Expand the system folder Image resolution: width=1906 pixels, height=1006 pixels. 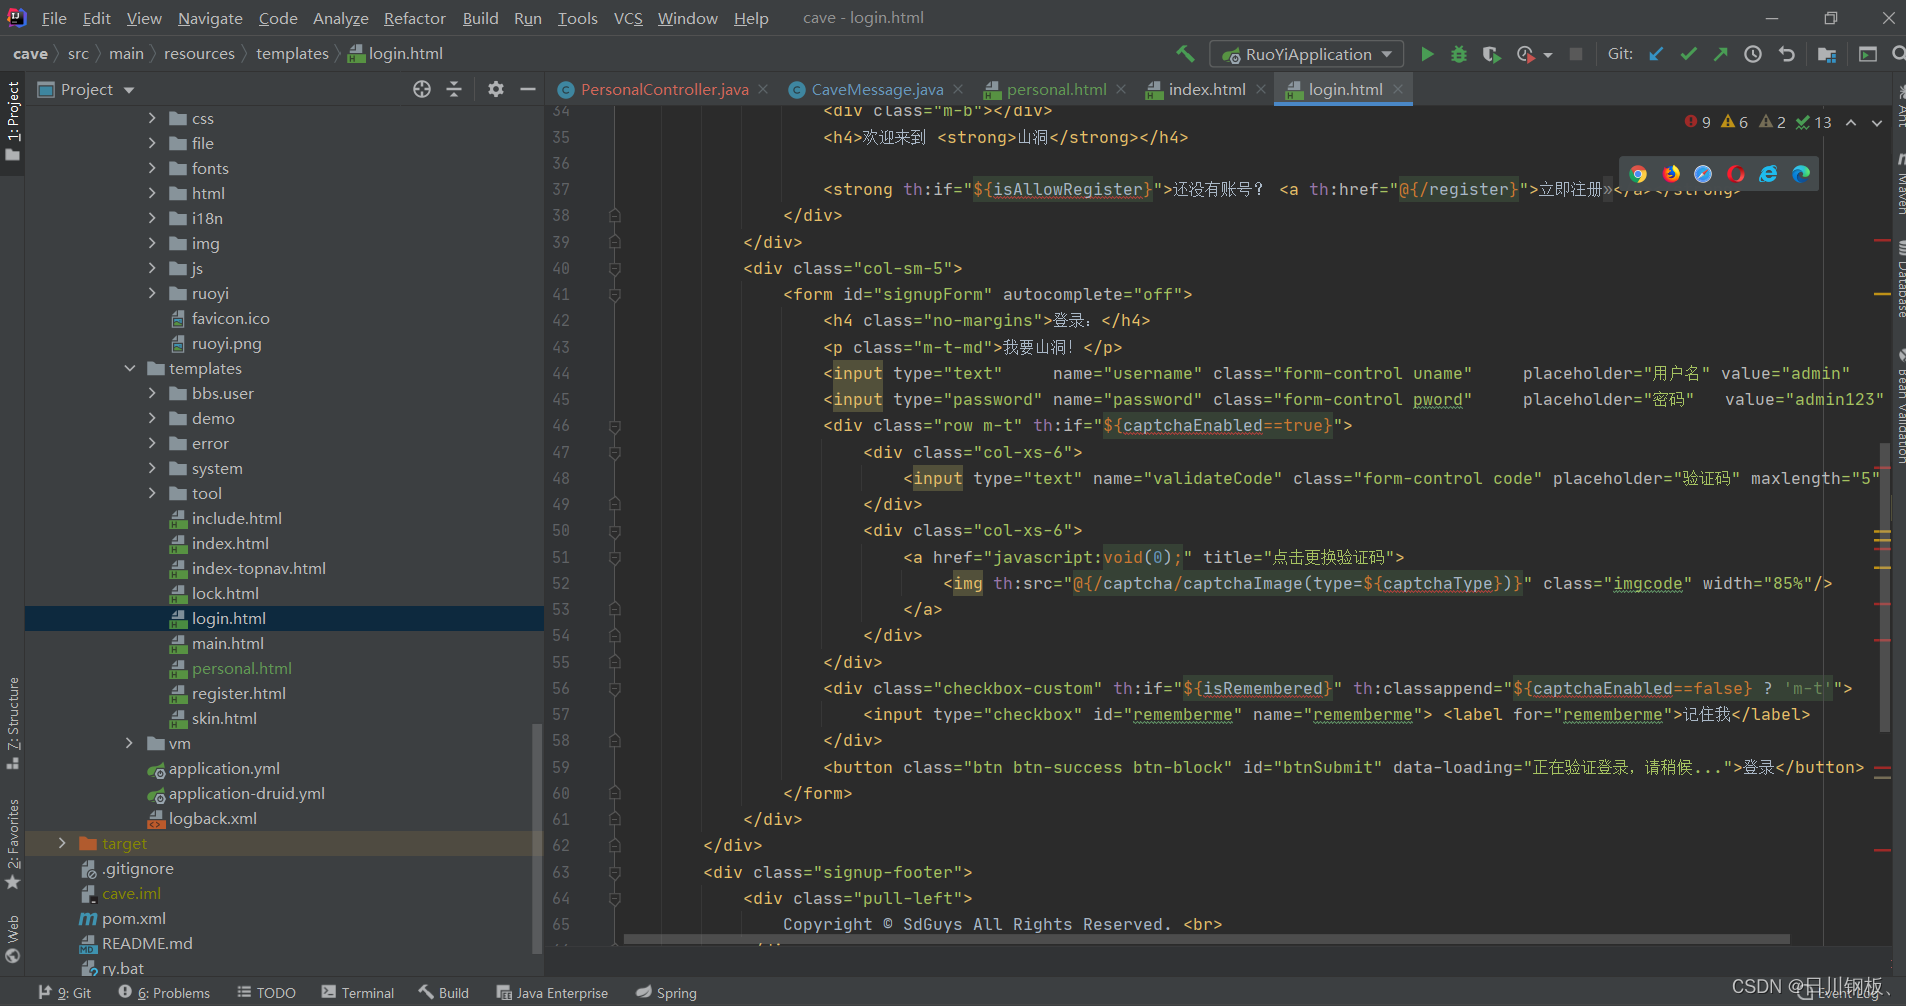[x=152, y=468]
